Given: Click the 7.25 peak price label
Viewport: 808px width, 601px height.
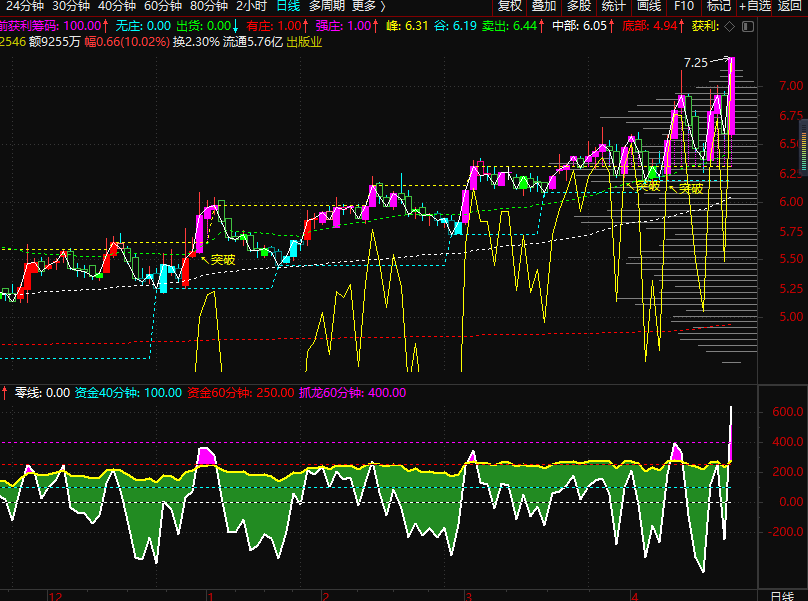Looking at the screenshot, I should 695,63.
